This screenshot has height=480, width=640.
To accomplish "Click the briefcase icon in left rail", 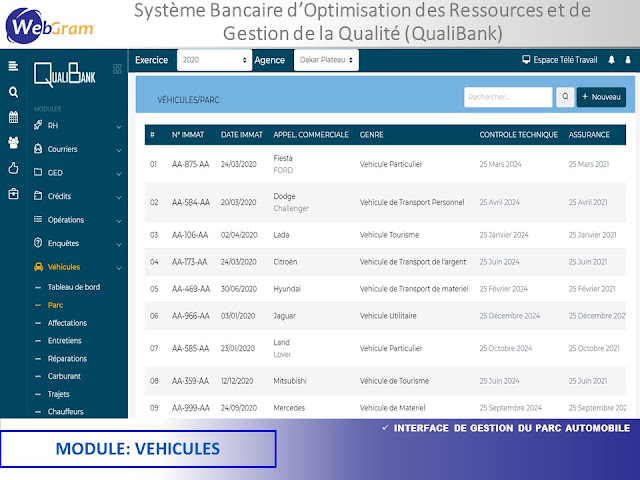I will [x=13, y=193].
